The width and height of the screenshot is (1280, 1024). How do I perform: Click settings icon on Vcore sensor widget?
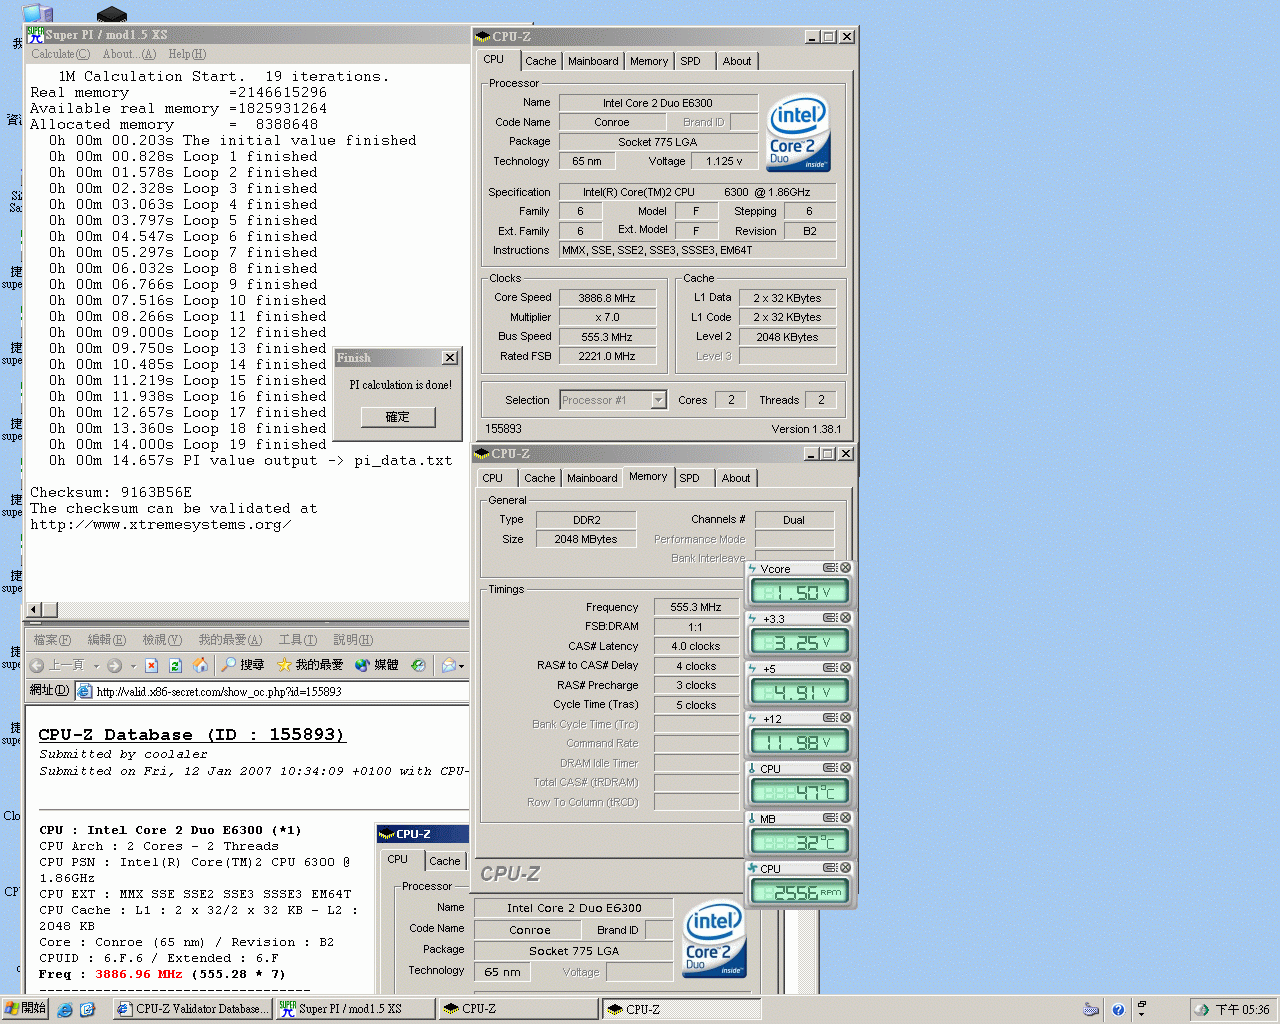[829, 568]
